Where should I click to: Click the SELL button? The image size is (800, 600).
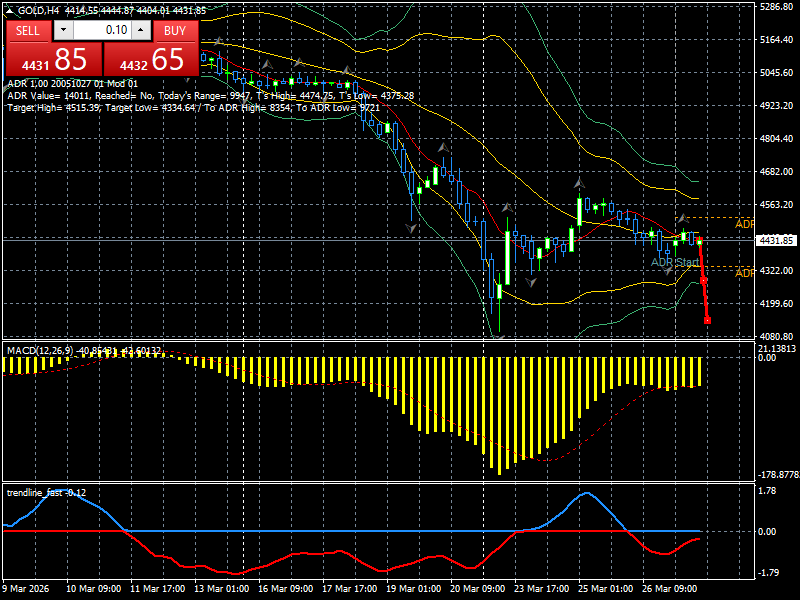coord(28,31)
